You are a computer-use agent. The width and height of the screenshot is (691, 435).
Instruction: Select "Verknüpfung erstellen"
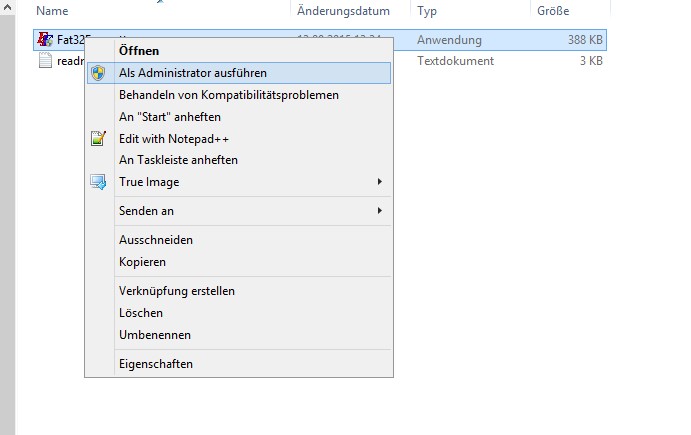[x=176, y=291]
